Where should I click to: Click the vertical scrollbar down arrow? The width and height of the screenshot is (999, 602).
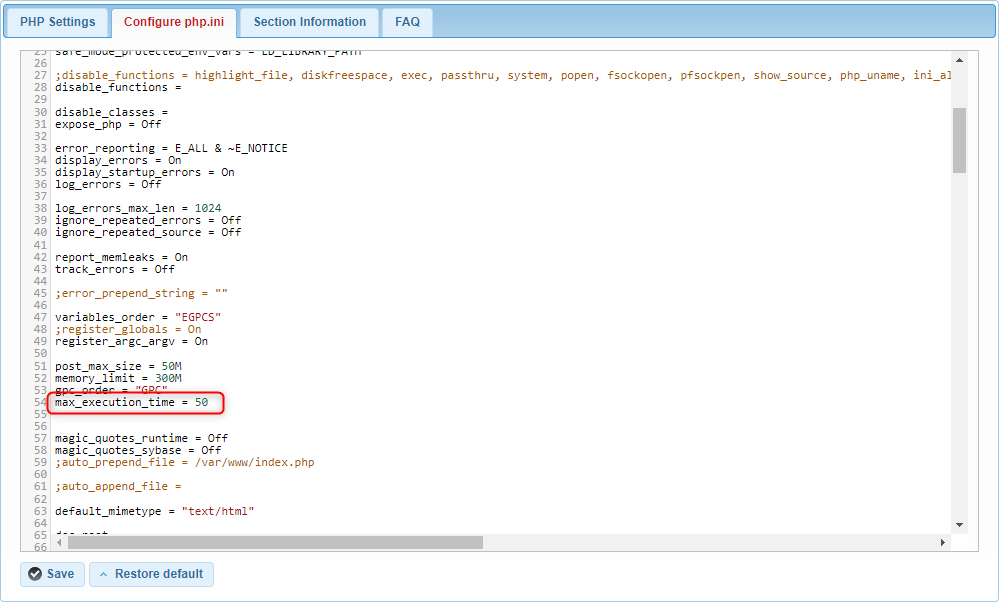point(960,524)
